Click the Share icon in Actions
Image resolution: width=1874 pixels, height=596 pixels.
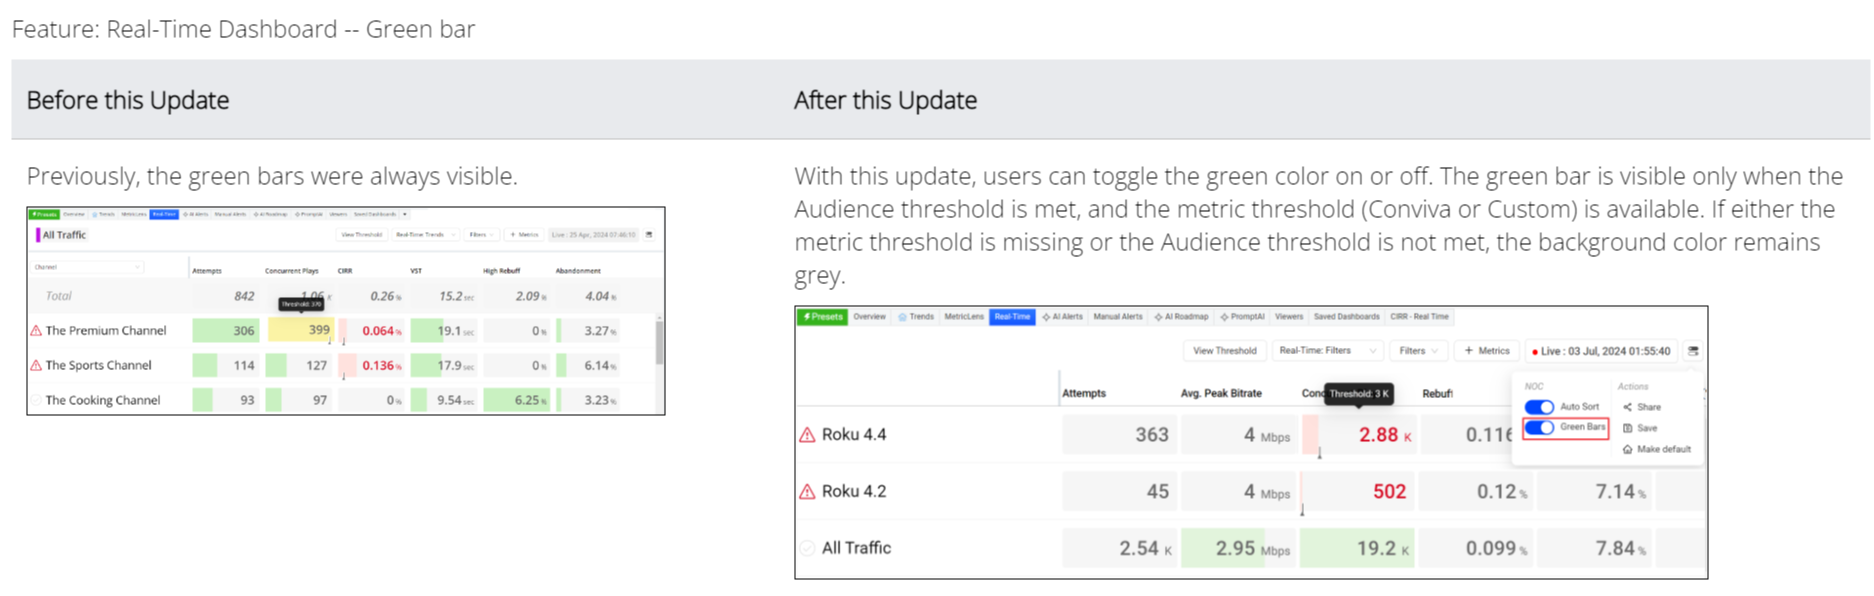[1628, 407]
